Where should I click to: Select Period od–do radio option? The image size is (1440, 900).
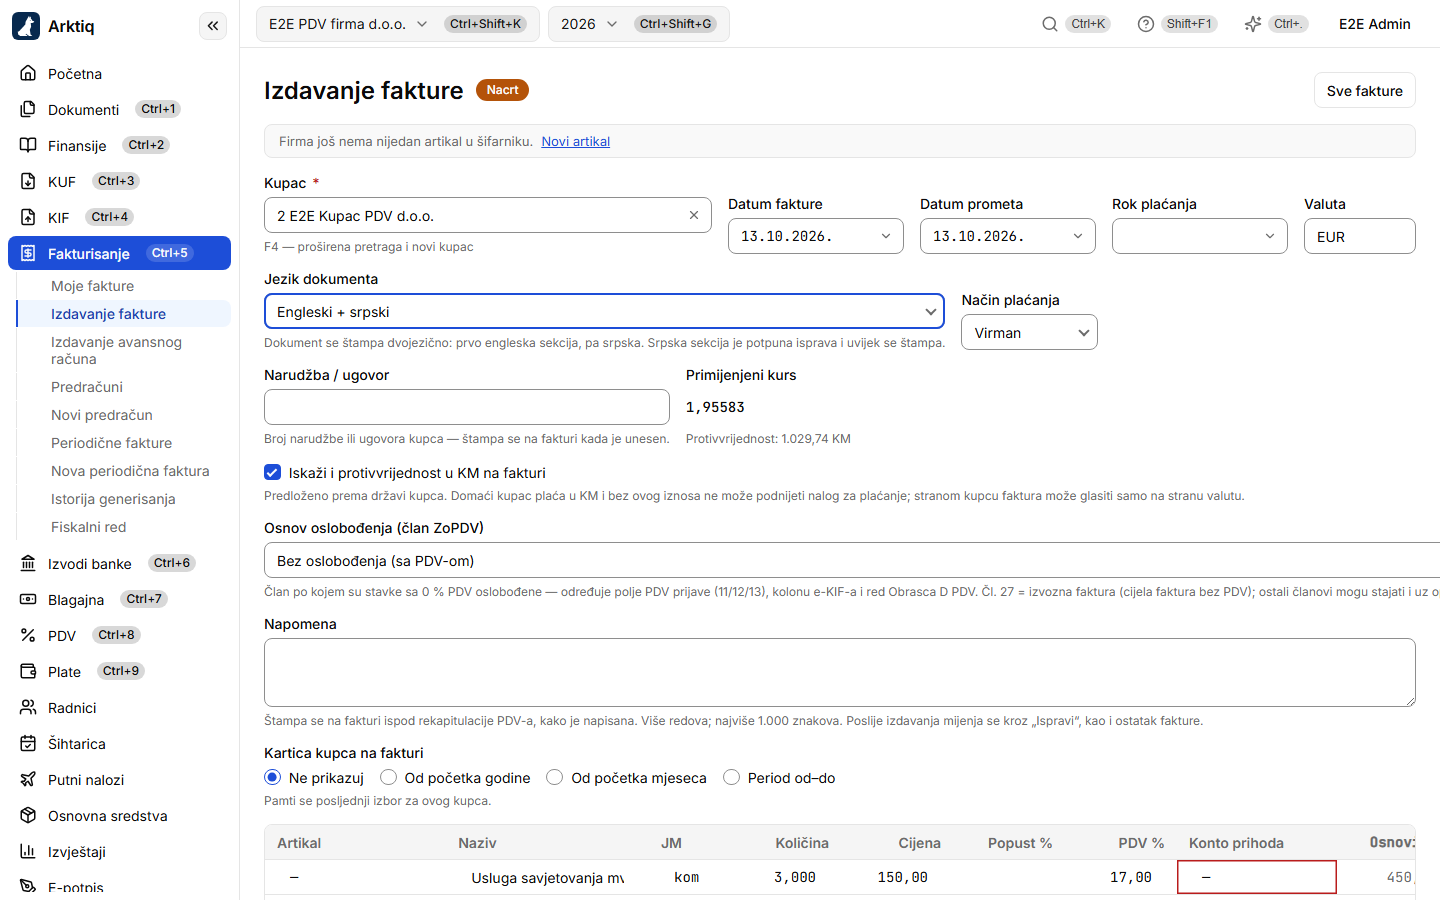click(731, 777)
